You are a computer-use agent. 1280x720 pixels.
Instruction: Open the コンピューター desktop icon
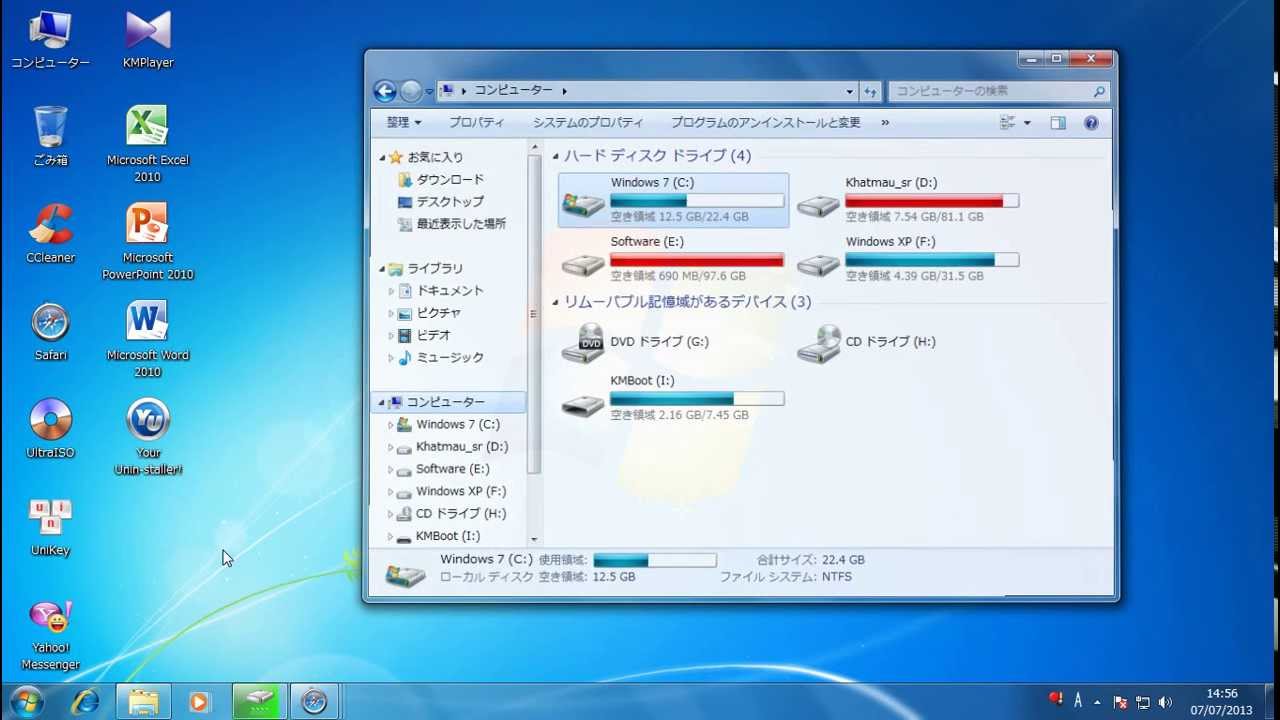[x=50, y=40]
